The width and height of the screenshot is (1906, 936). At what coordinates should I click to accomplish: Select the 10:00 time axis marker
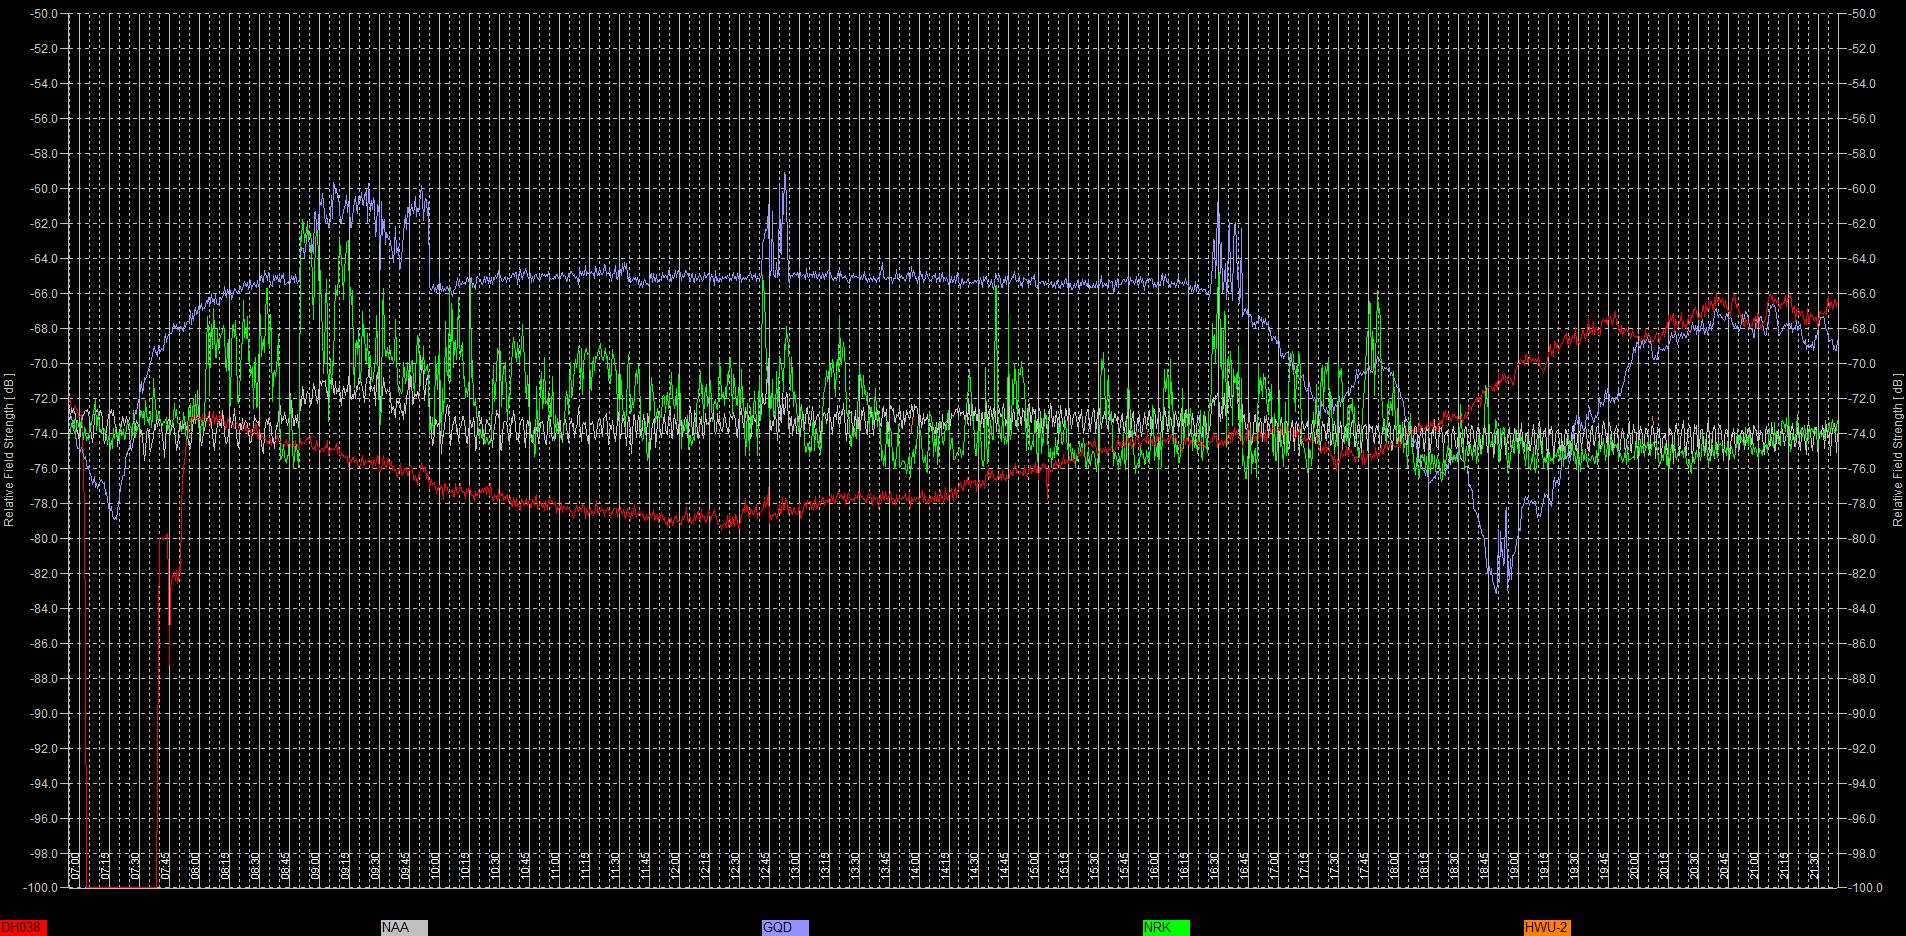point(435,867)
